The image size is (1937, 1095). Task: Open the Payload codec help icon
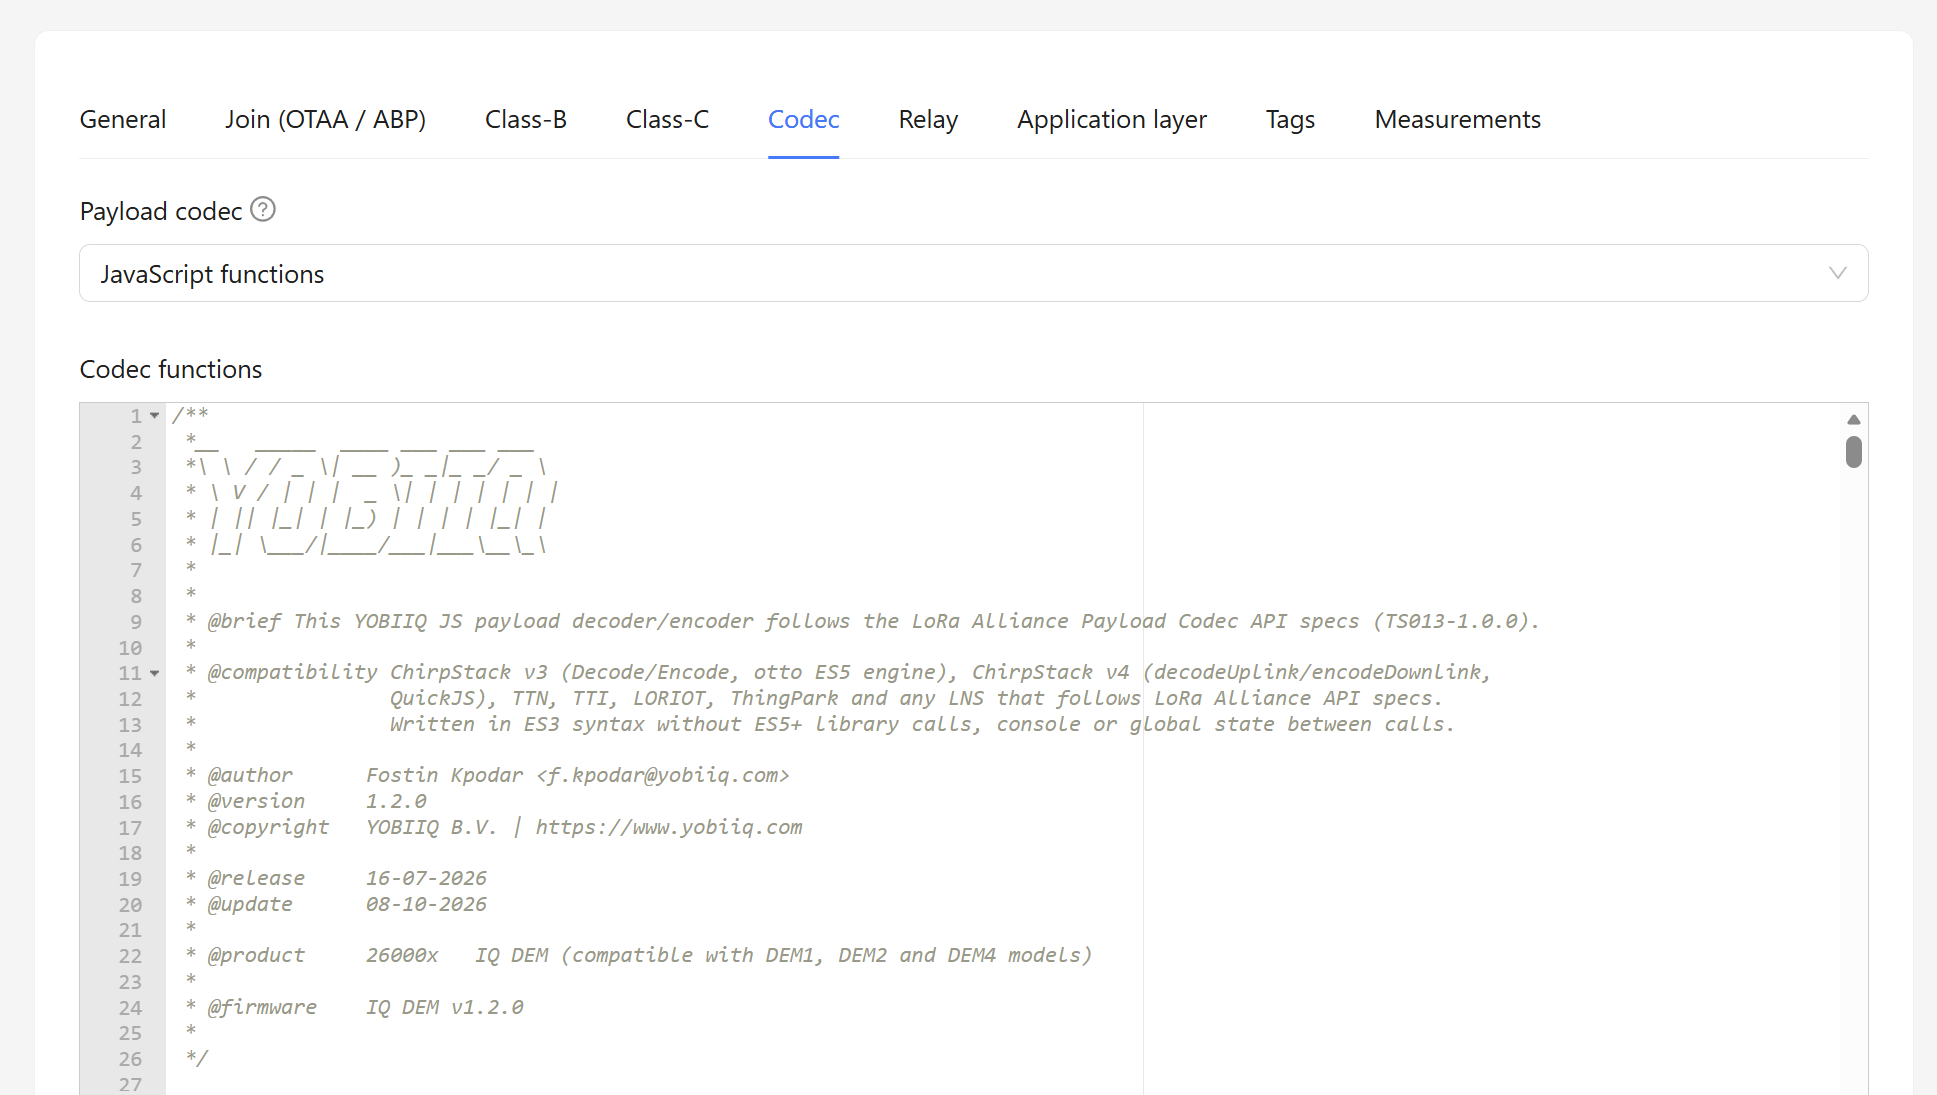pos(263,210)
